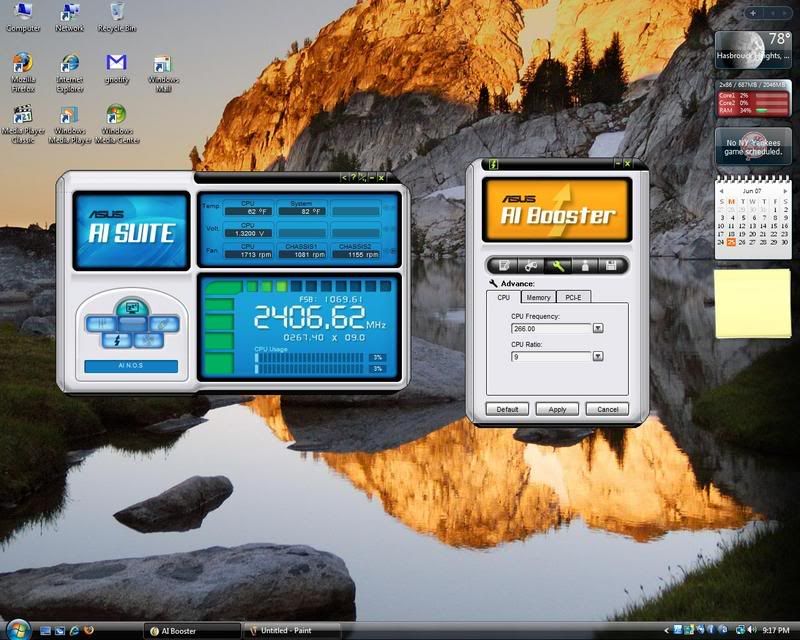Click the weather gadget showing 78°
Screen dimensions: 800x640
pyautogui.click(x=753, y=49)
